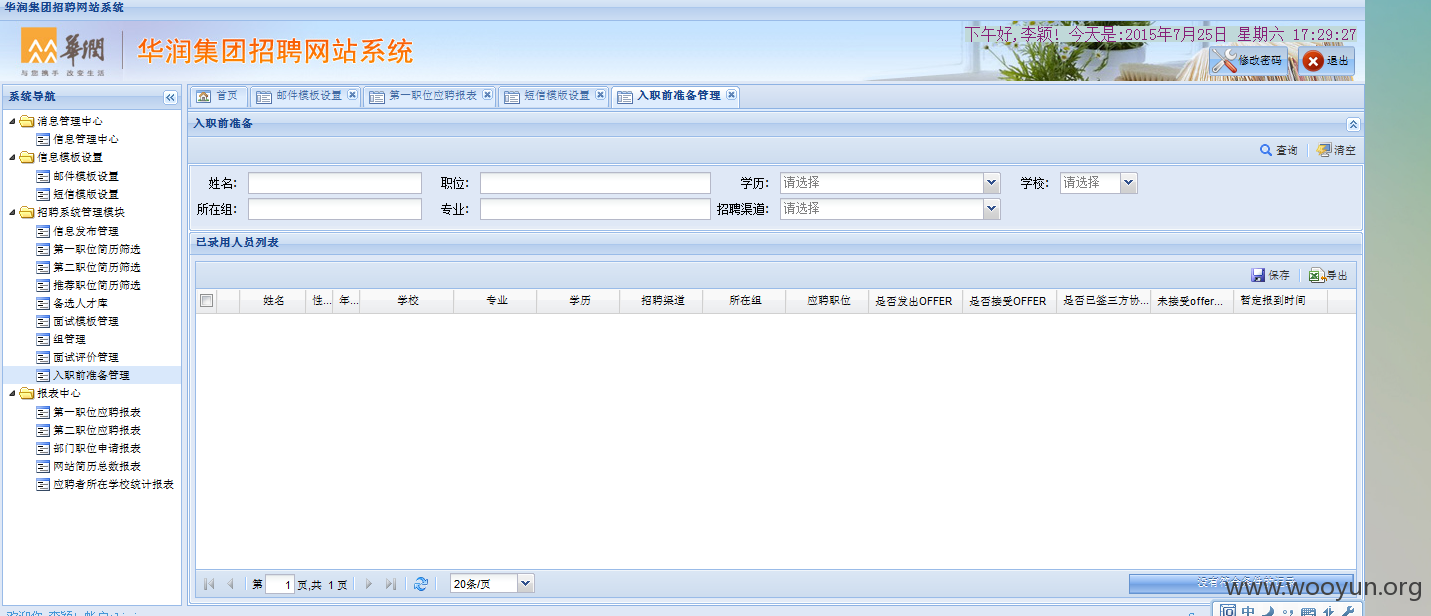This screenshot has height=616, width=1431.
Task: Open 备选人才库 tree item
Action: pos(80,303)
